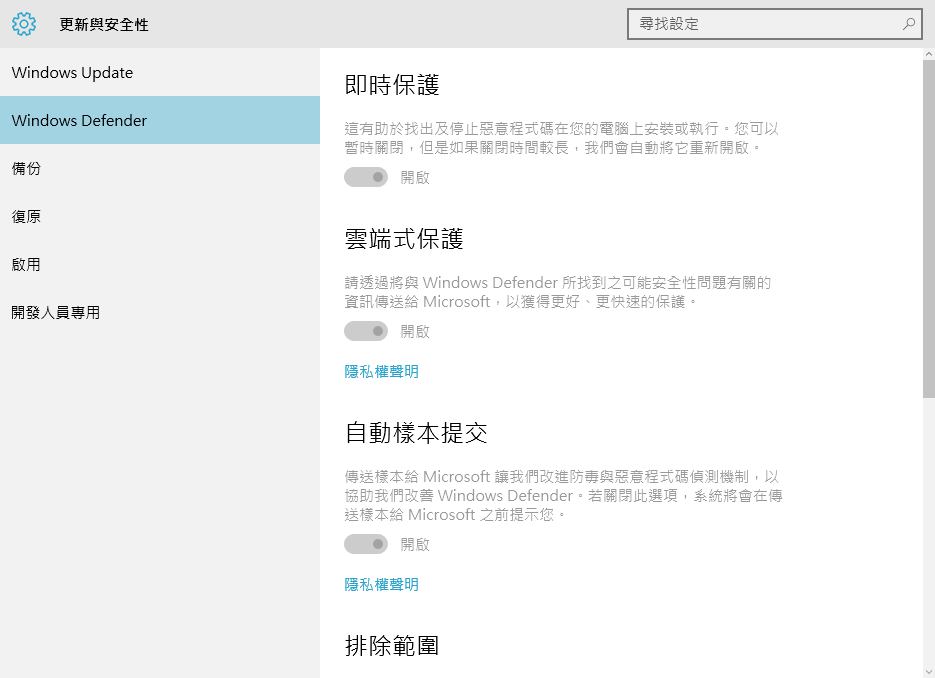Click the 更新與安全性 page title
Viewport: 935px width, 678px height.
click(104, 24)
